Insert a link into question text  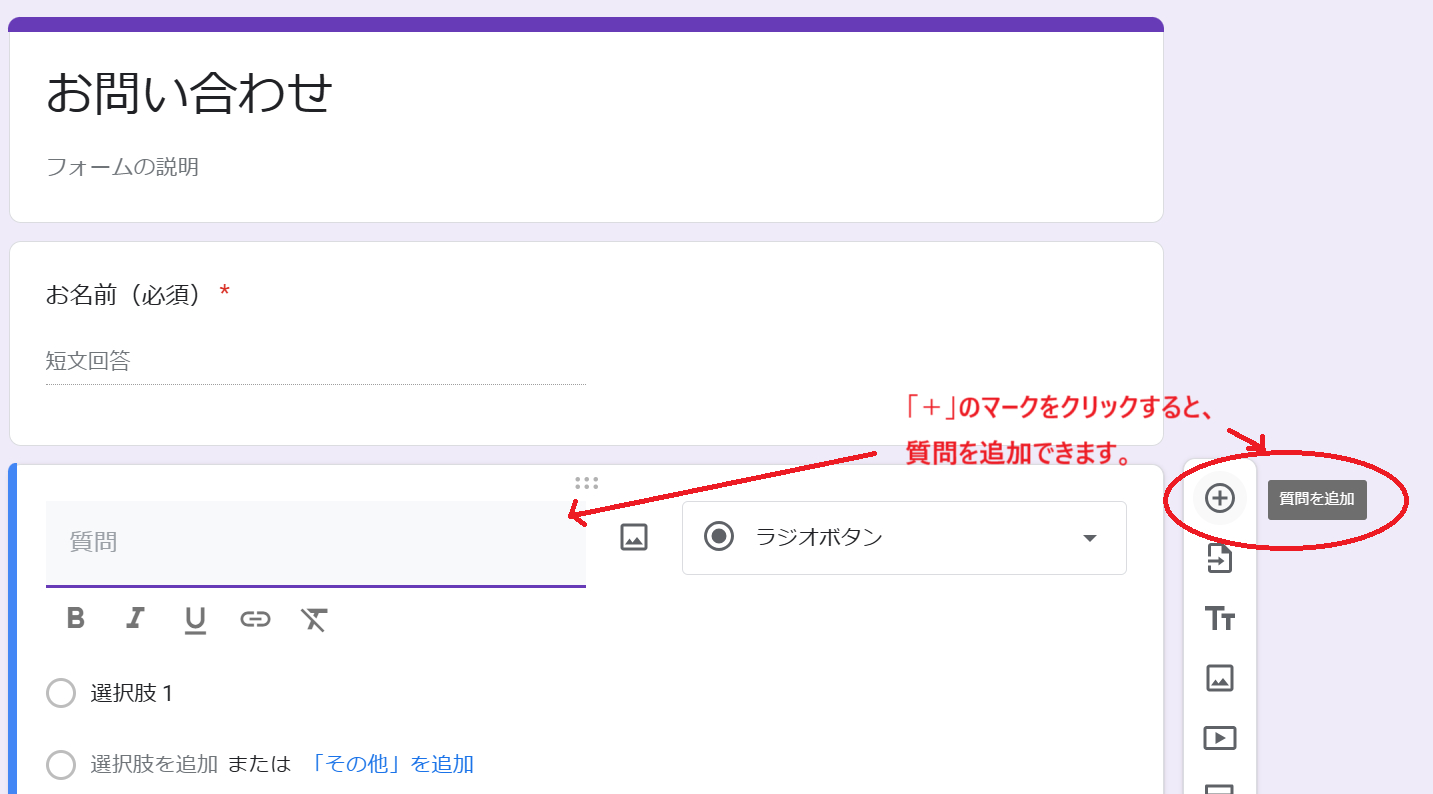click(x=255, y=619)
